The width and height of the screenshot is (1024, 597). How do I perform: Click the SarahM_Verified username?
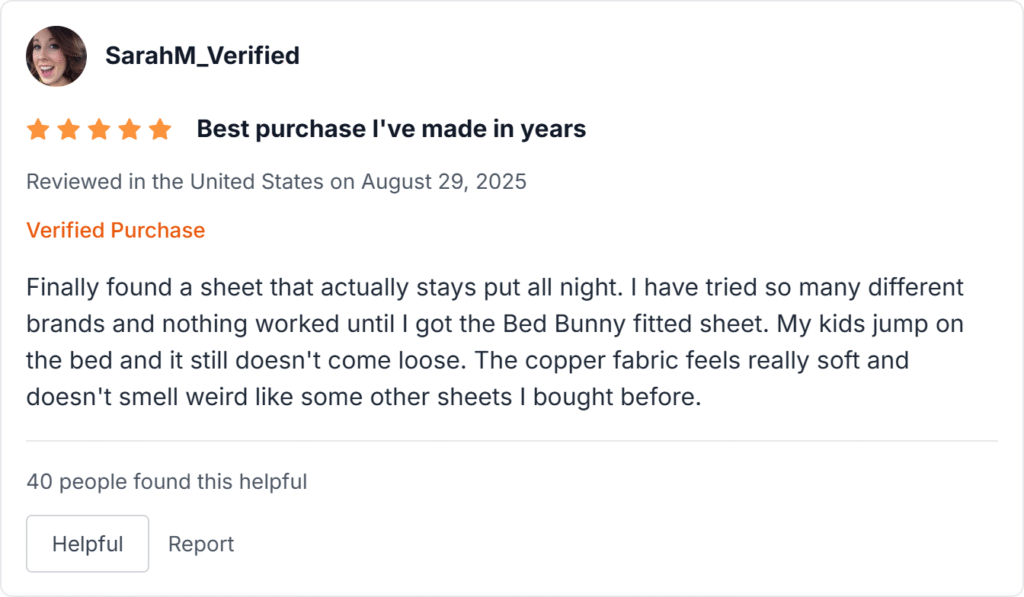pyautogui.click(x=202, y=56)
